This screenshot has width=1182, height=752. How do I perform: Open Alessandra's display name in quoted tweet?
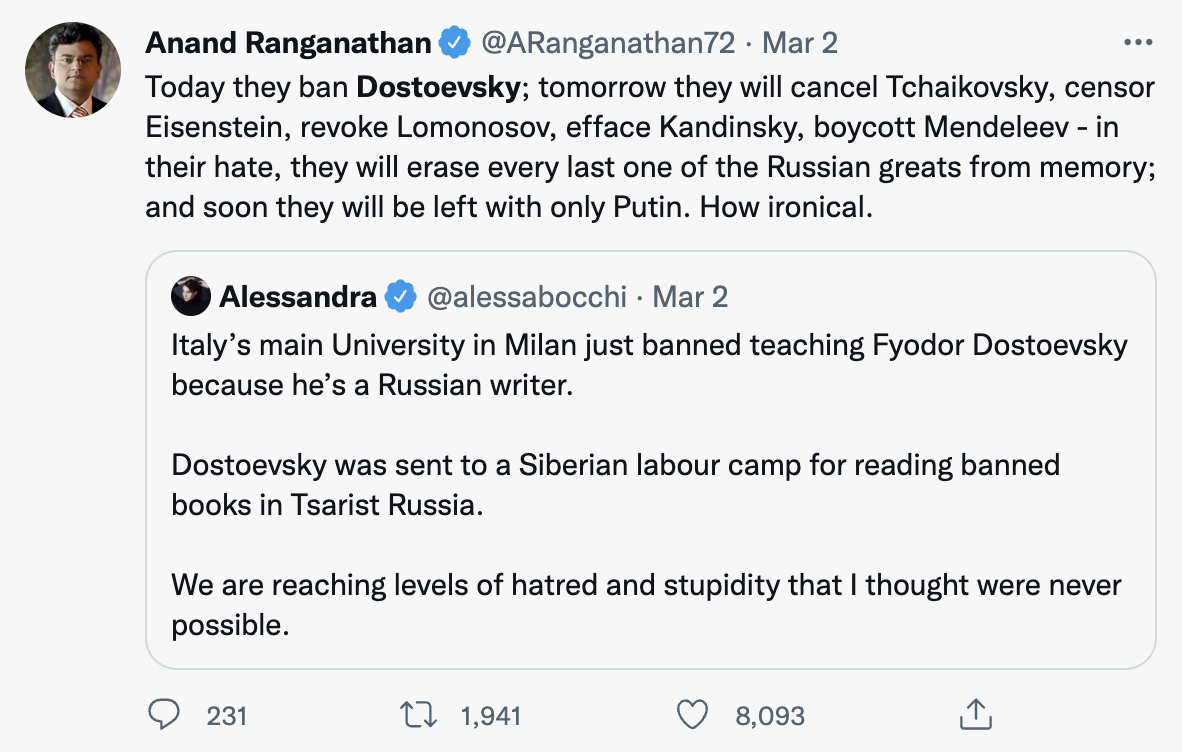tap(298, 297)
